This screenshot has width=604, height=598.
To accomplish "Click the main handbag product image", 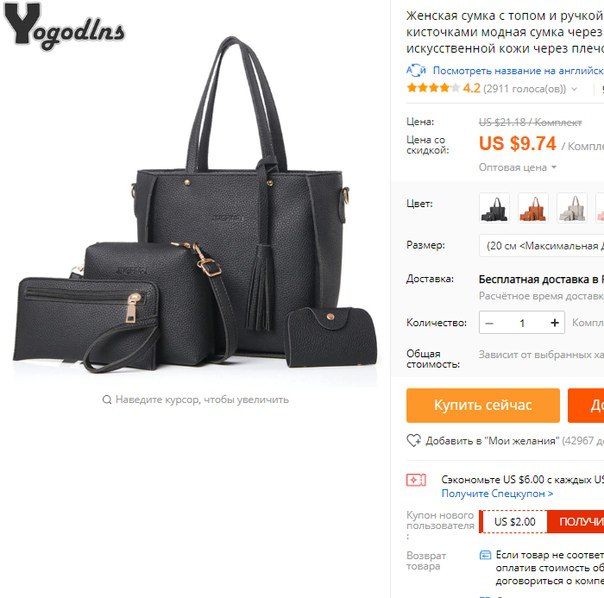I will click(x=195, y=204).
